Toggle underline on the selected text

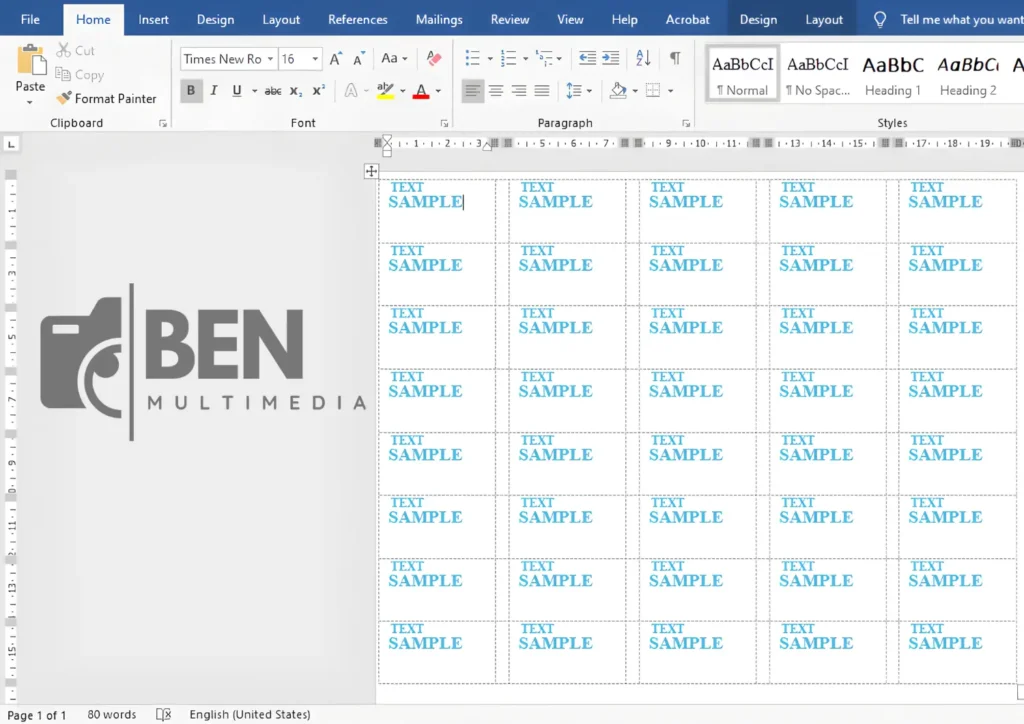234,90
